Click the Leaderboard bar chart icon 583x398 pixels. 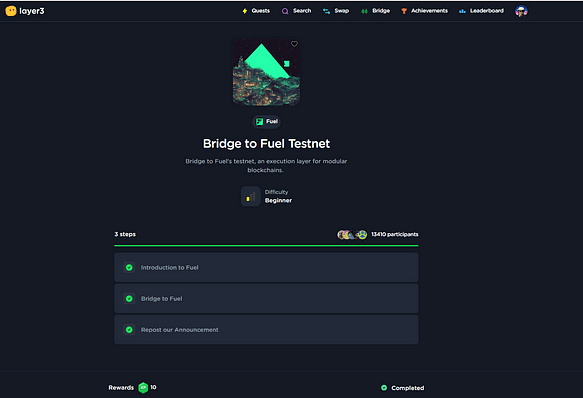click(x=462, y=11)
